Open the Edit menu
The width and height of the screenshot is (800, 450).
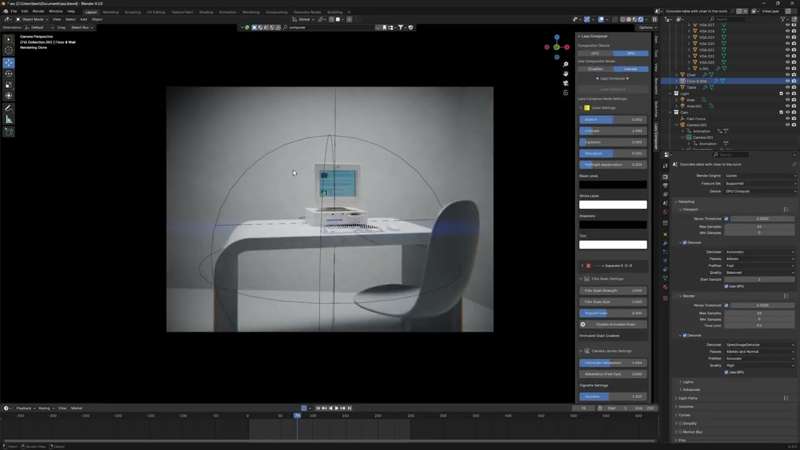(x=24, y=11)
